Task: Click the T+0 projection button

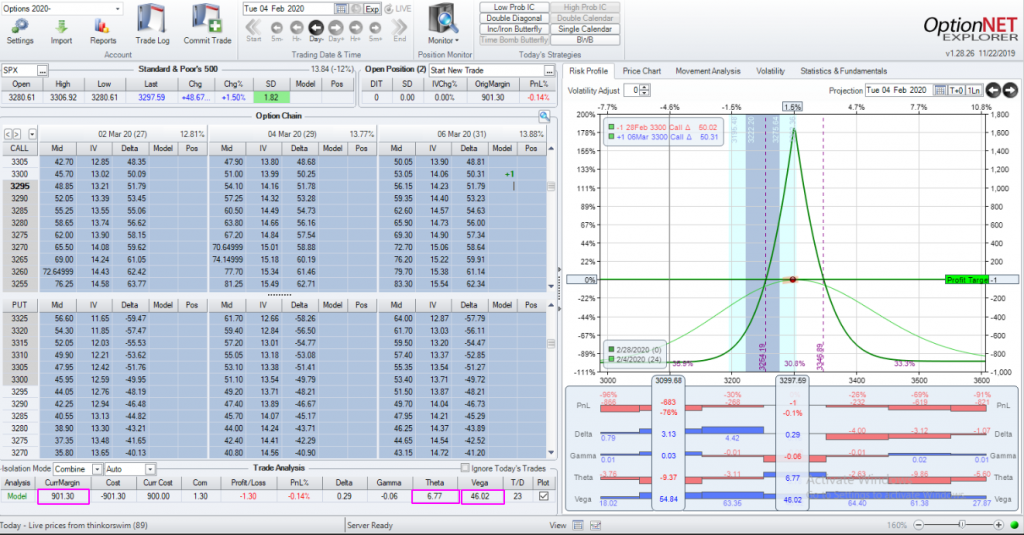Action: coord(957,90)
